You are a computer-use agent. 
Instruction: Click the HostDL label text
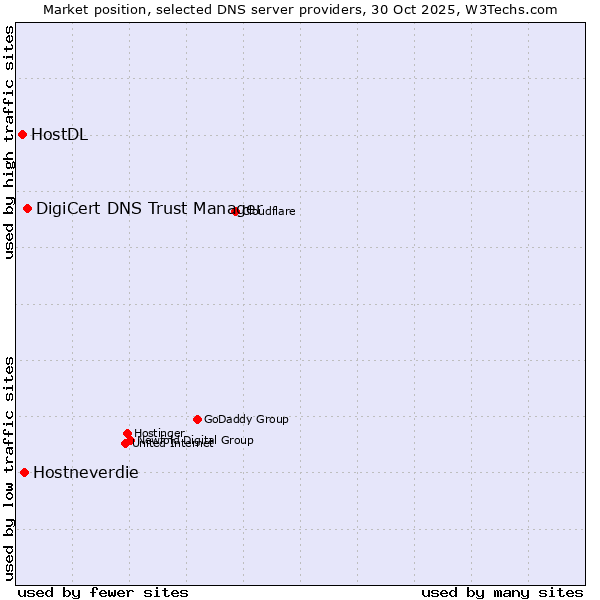[59, 135]
